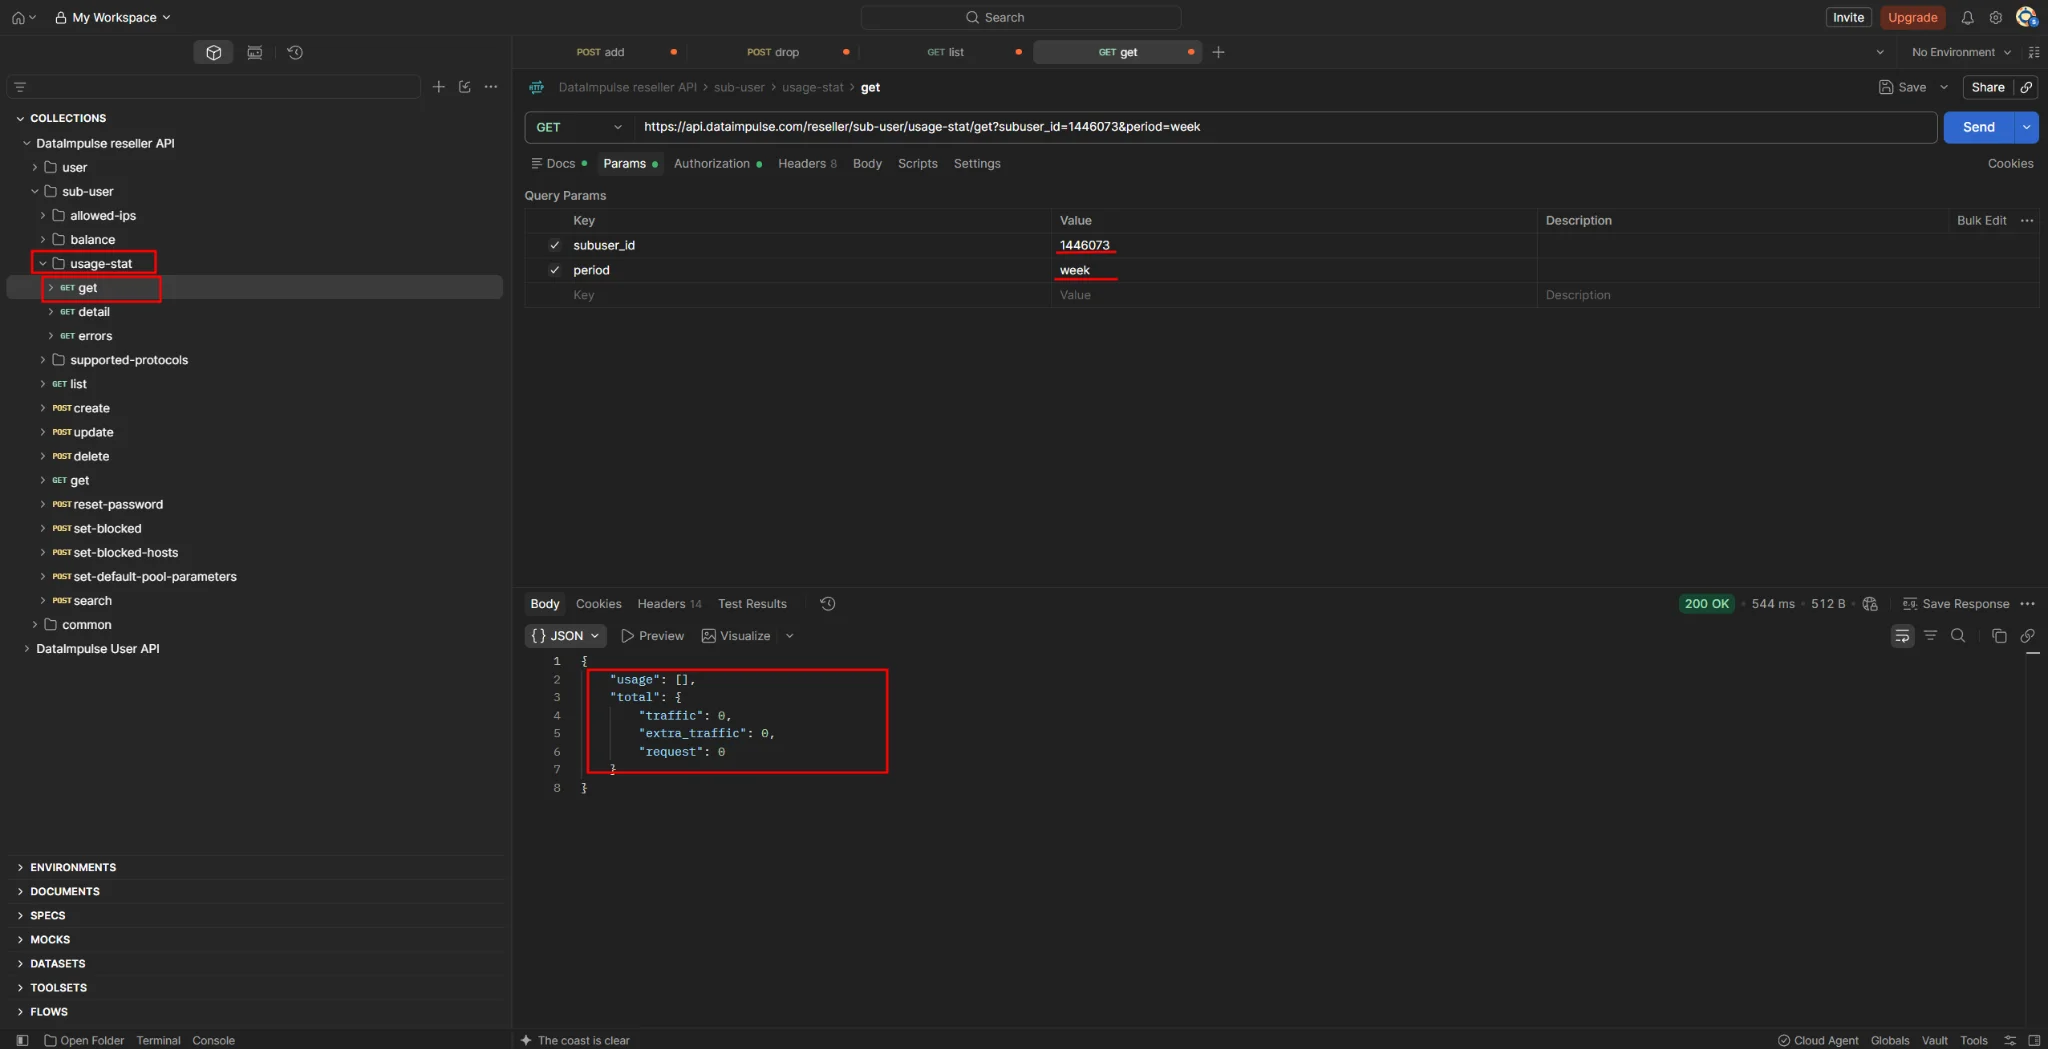Open the JSON format dropdown

tap(565, 636)
